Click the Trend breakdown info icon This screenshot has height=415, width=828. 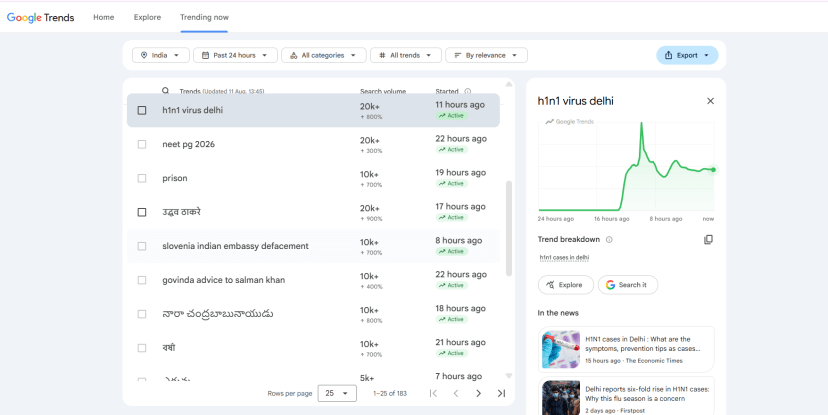pos(609,240)
